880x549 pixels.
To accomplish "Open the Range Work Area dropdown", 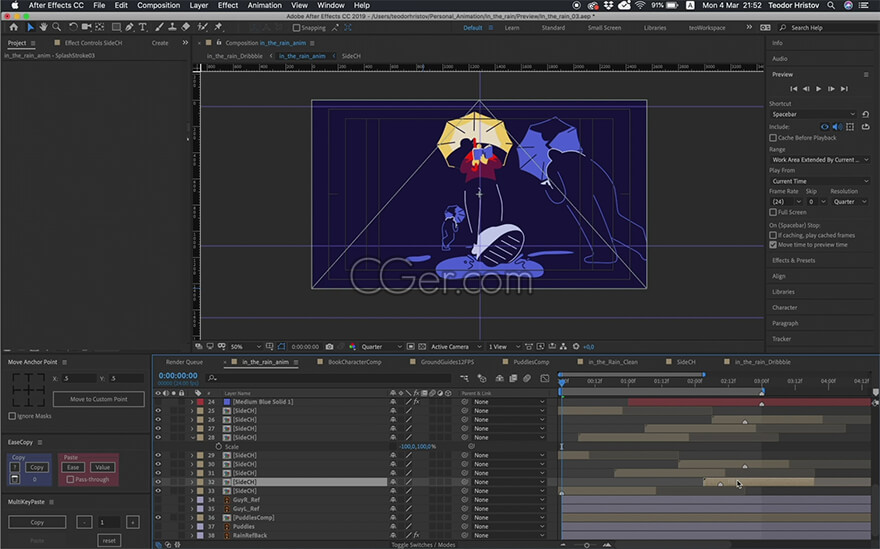I will point(819,159).
